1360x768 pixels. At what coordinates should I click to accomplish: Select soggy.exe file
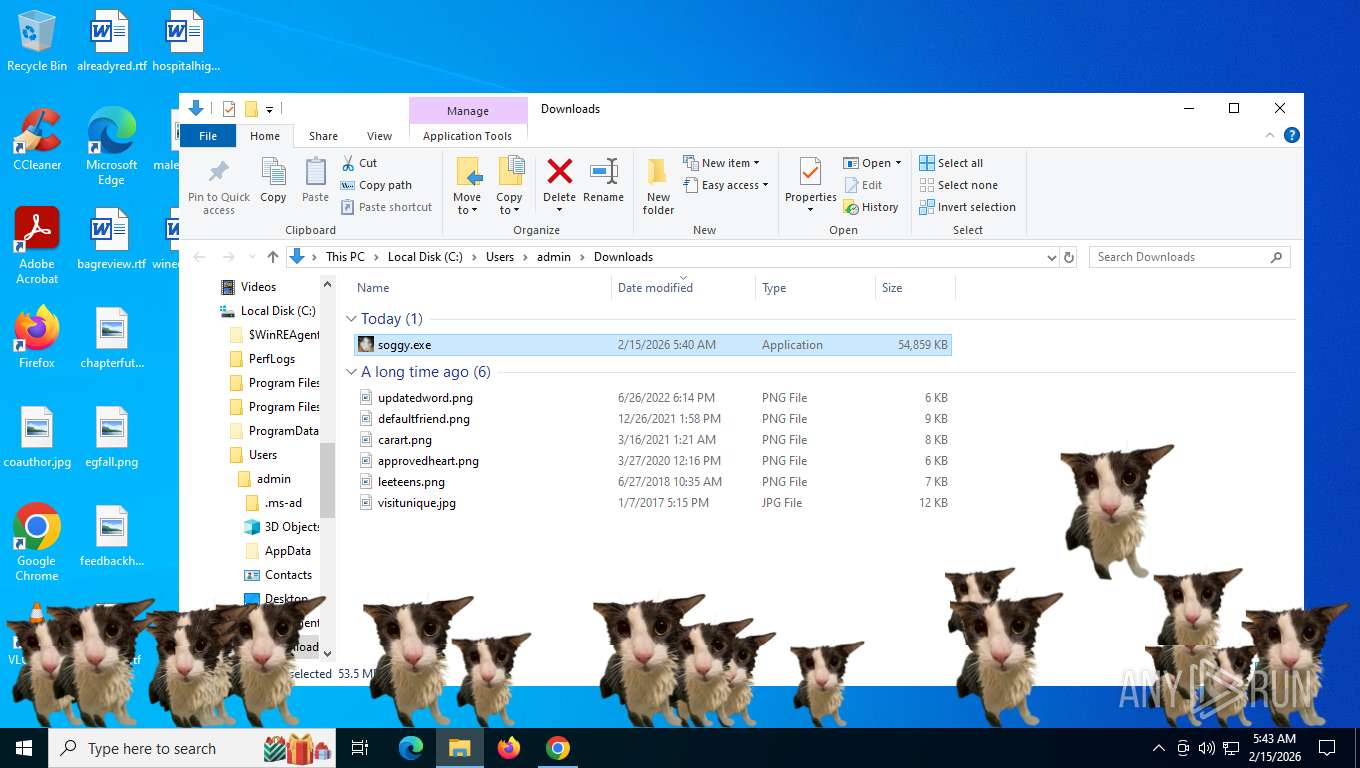click(653, 345)
